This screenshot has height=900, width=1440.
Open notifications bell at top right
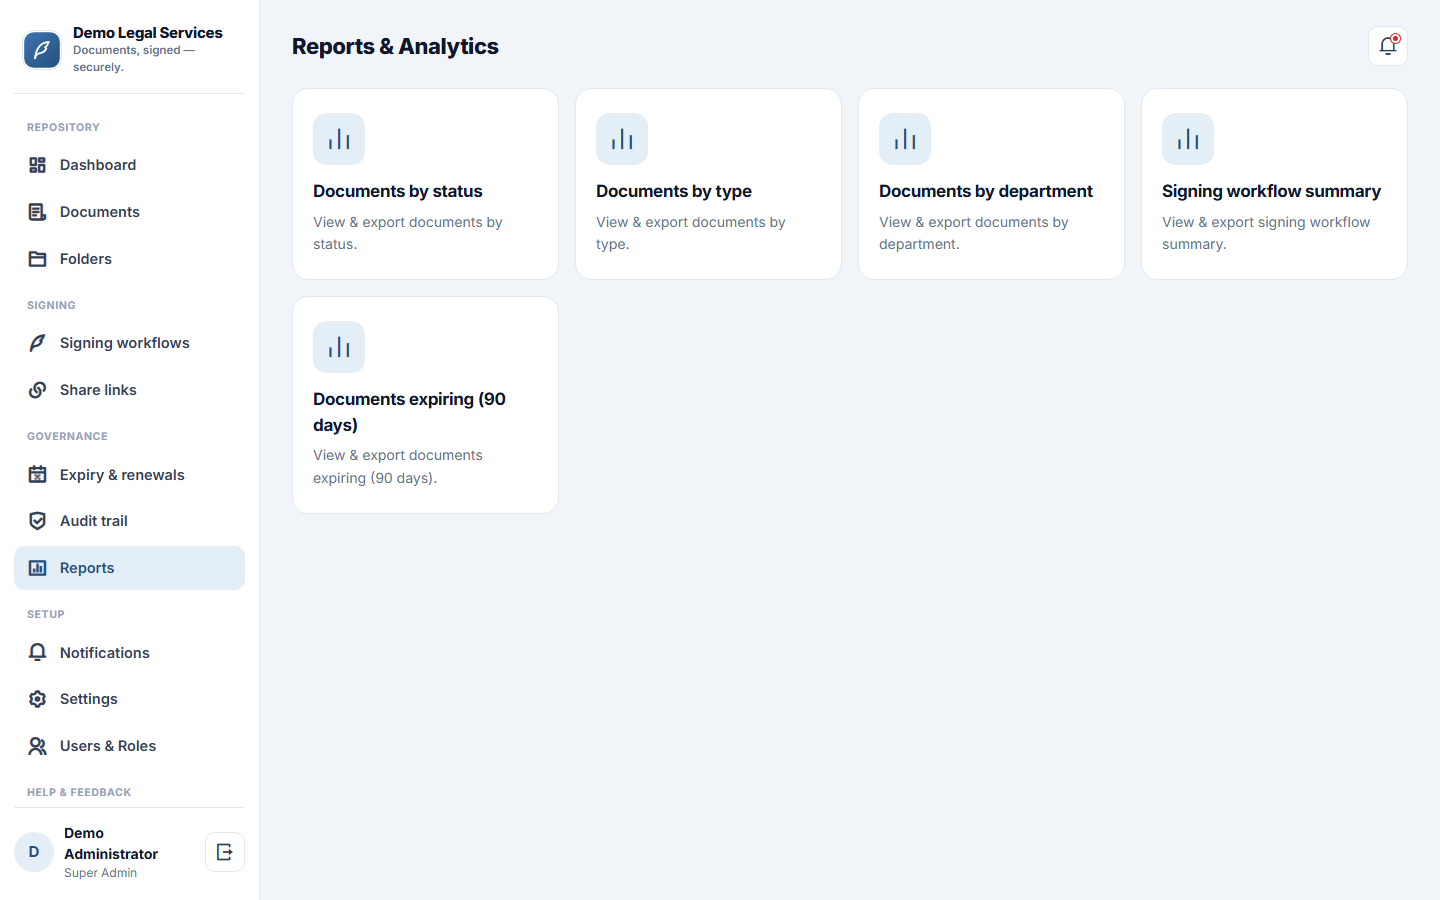coord(1388,46)
